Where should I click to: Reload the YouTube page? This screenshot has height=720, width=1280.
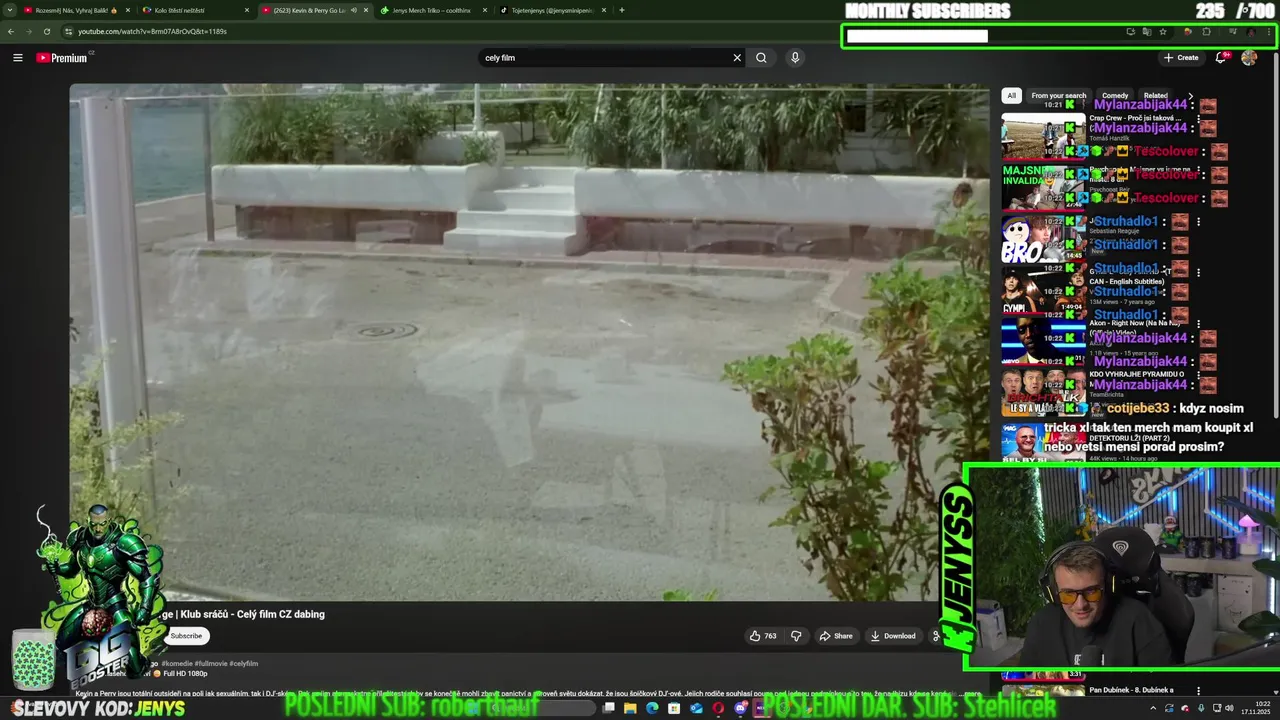click(x=46, y=31)
